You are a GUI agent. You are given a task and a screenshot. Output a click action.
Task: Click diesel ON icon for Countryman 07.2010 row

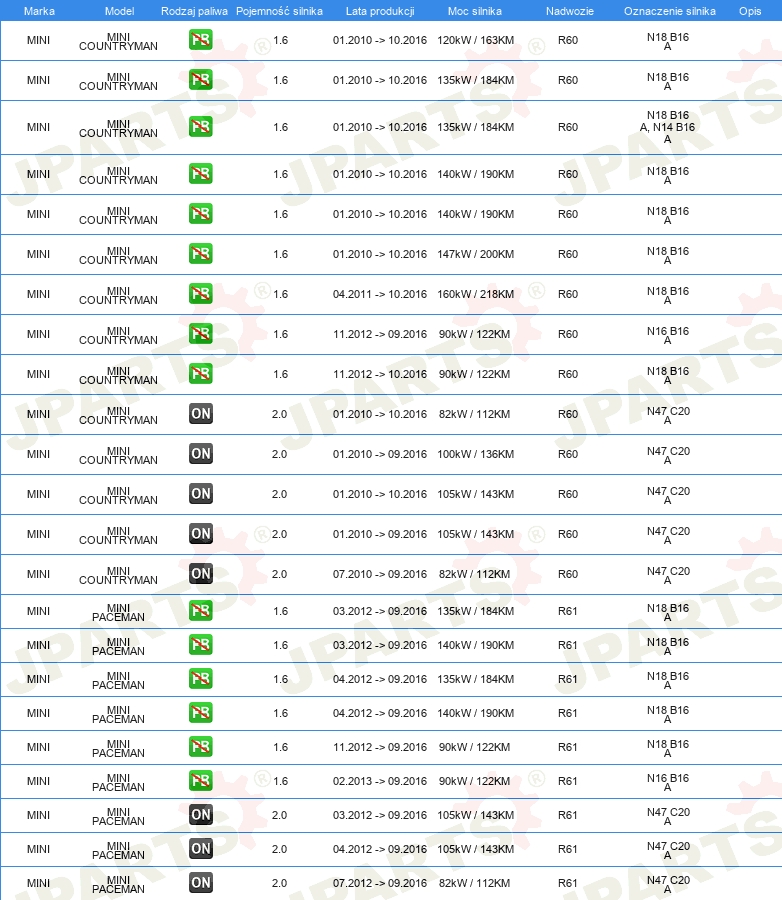[x=201, y=573]
